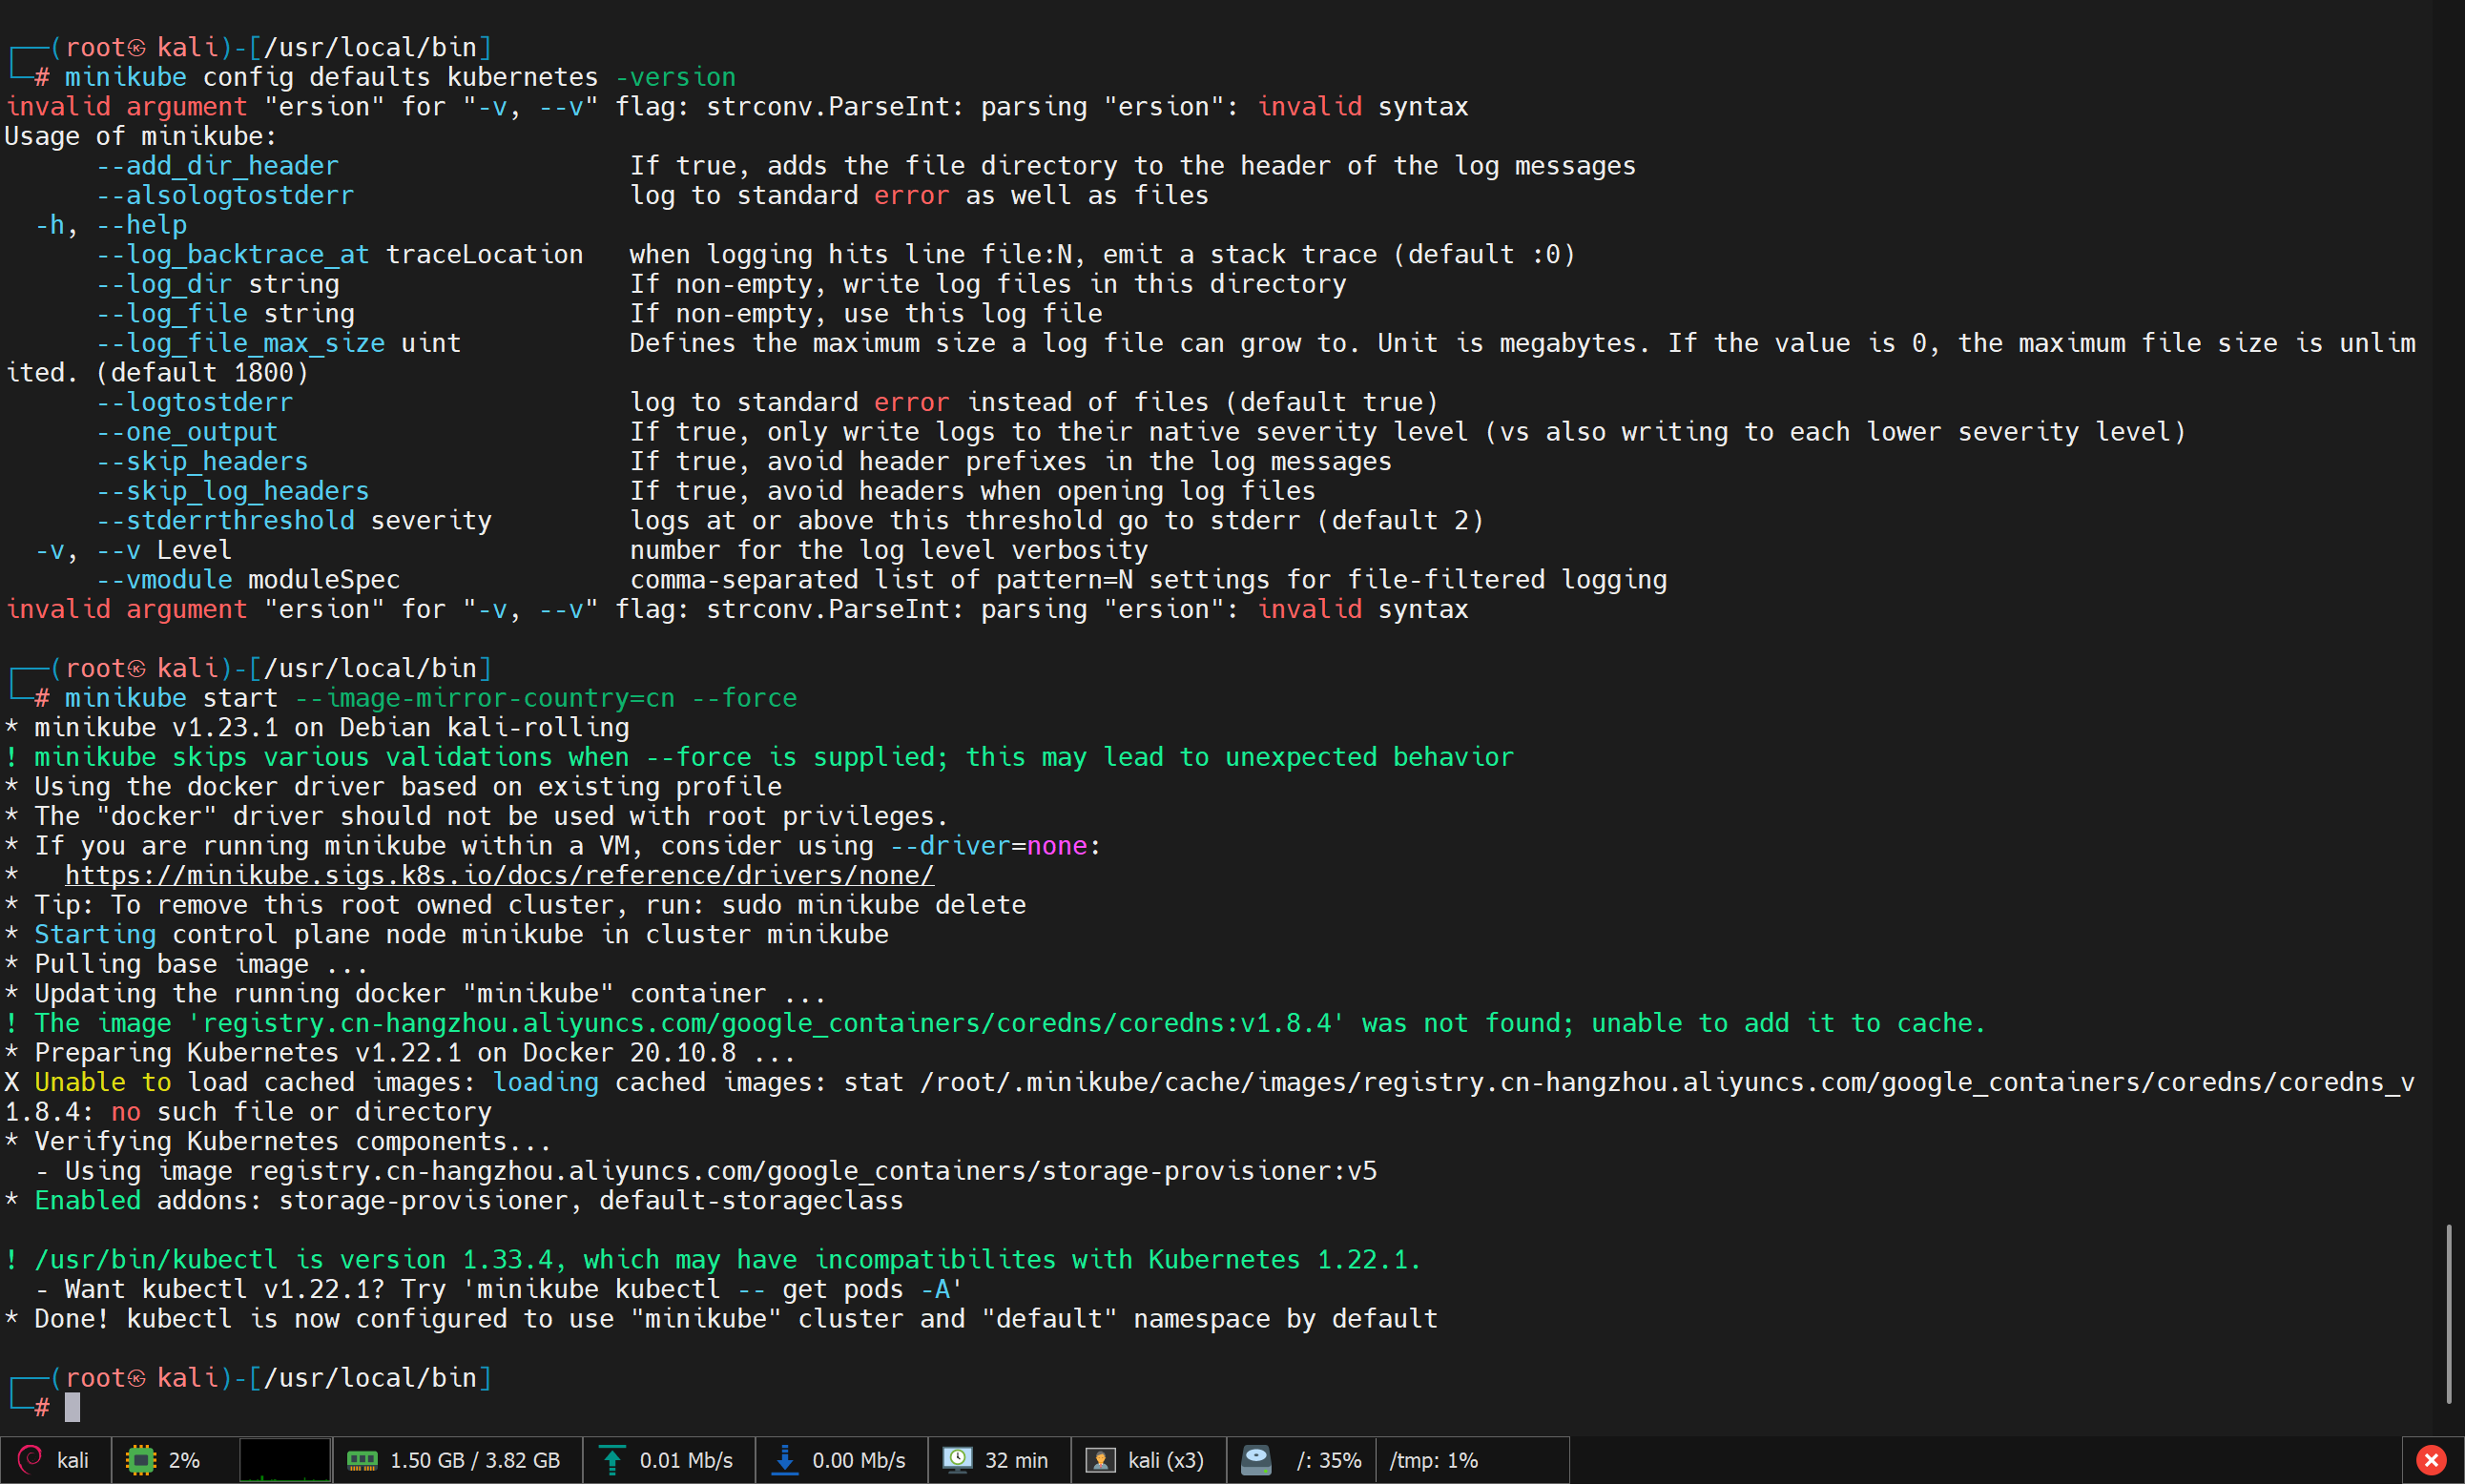The image size is (2465, 1484).
Task: Click the CPU history graph
Action: point(285,1460)
